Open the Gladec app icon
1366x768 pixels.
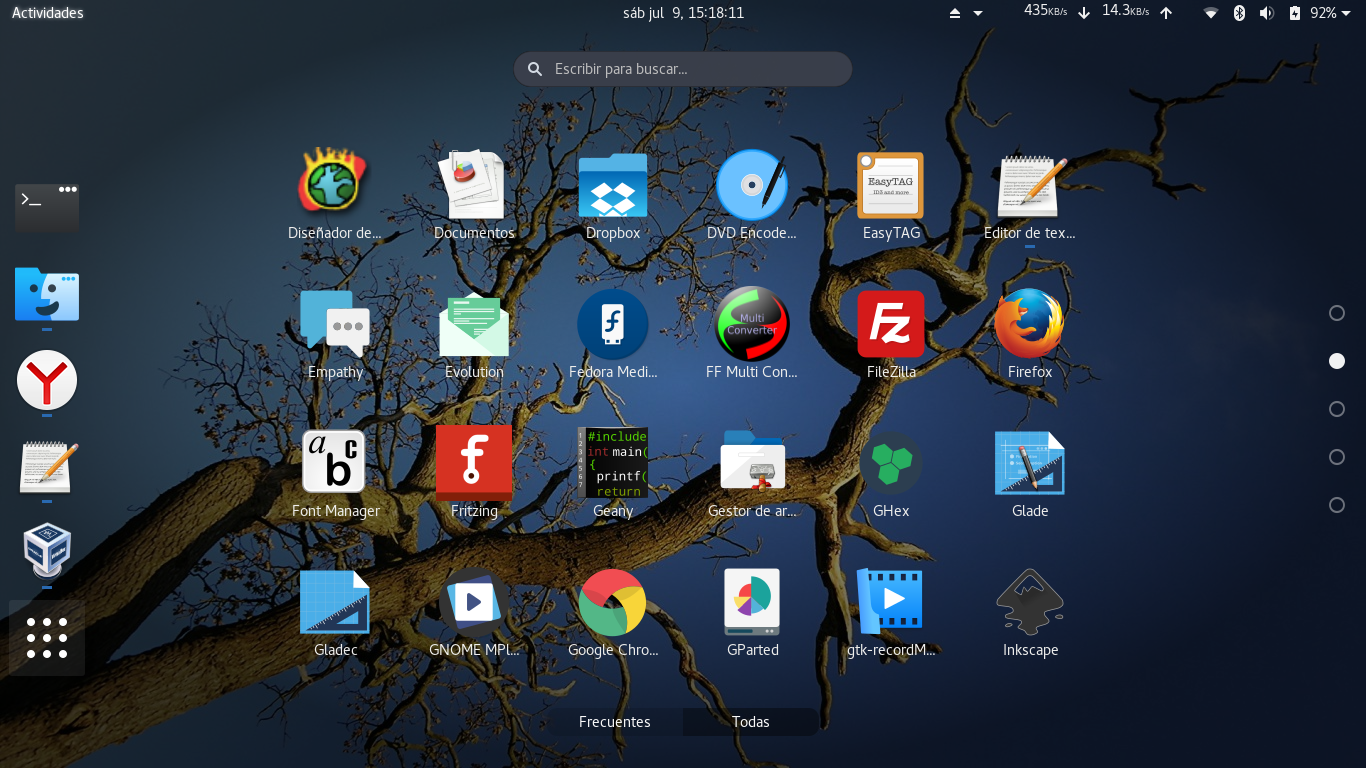(x=335, y=602)
